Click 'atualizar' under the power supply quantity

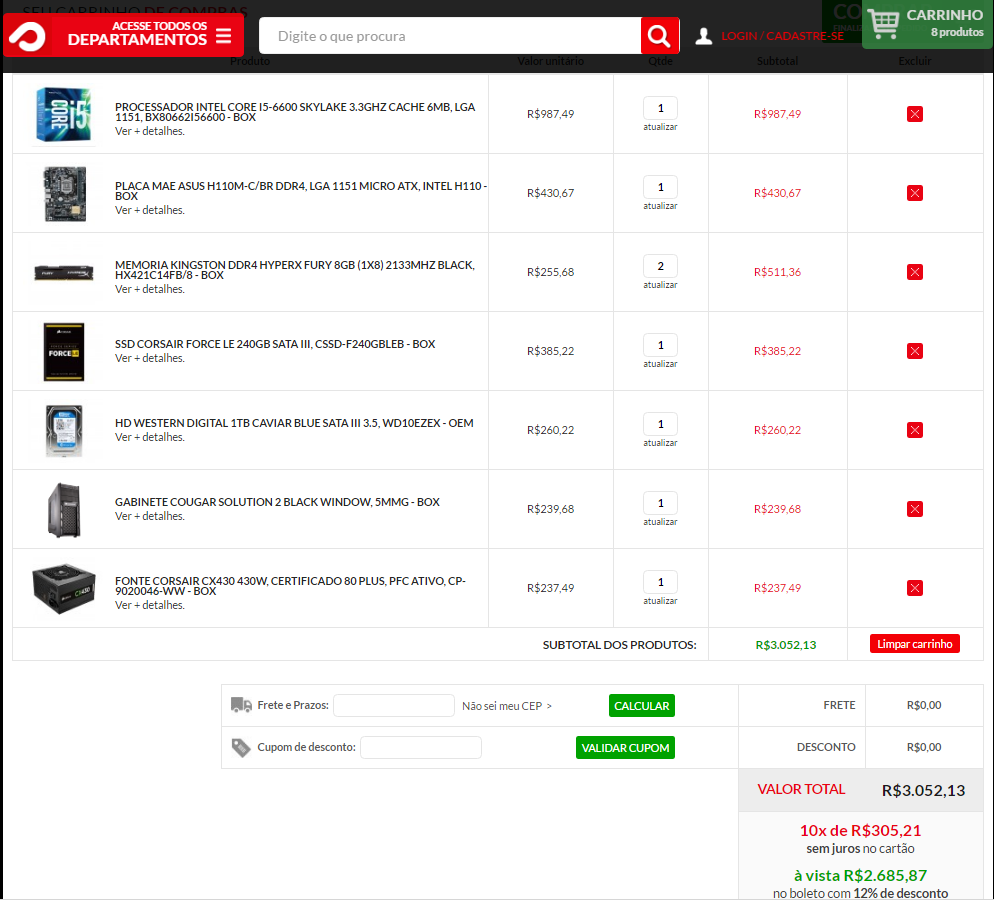pos(660,601)
